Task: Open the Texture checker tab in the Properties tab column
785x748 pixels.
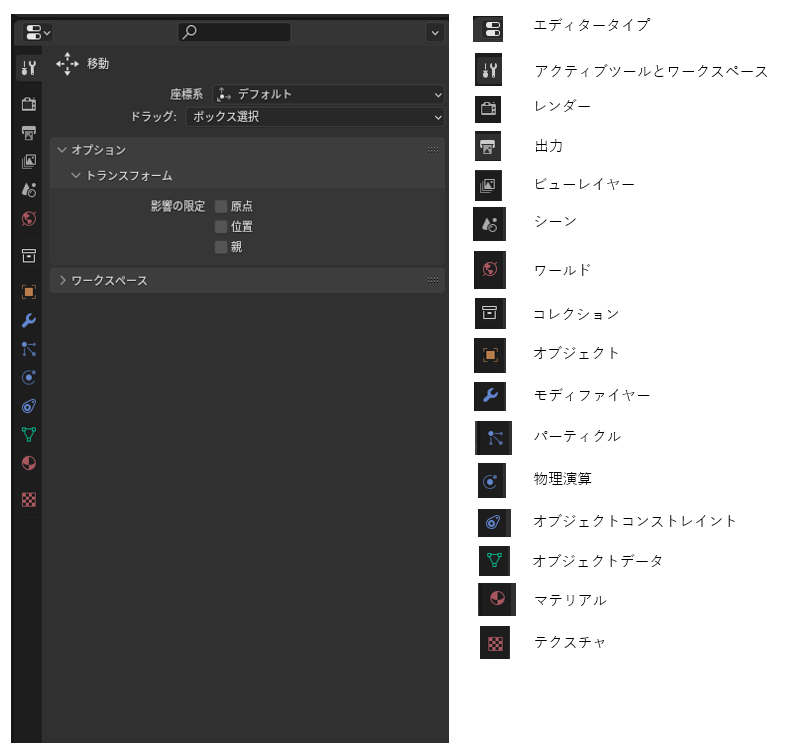Action: [x=29, y=500]
